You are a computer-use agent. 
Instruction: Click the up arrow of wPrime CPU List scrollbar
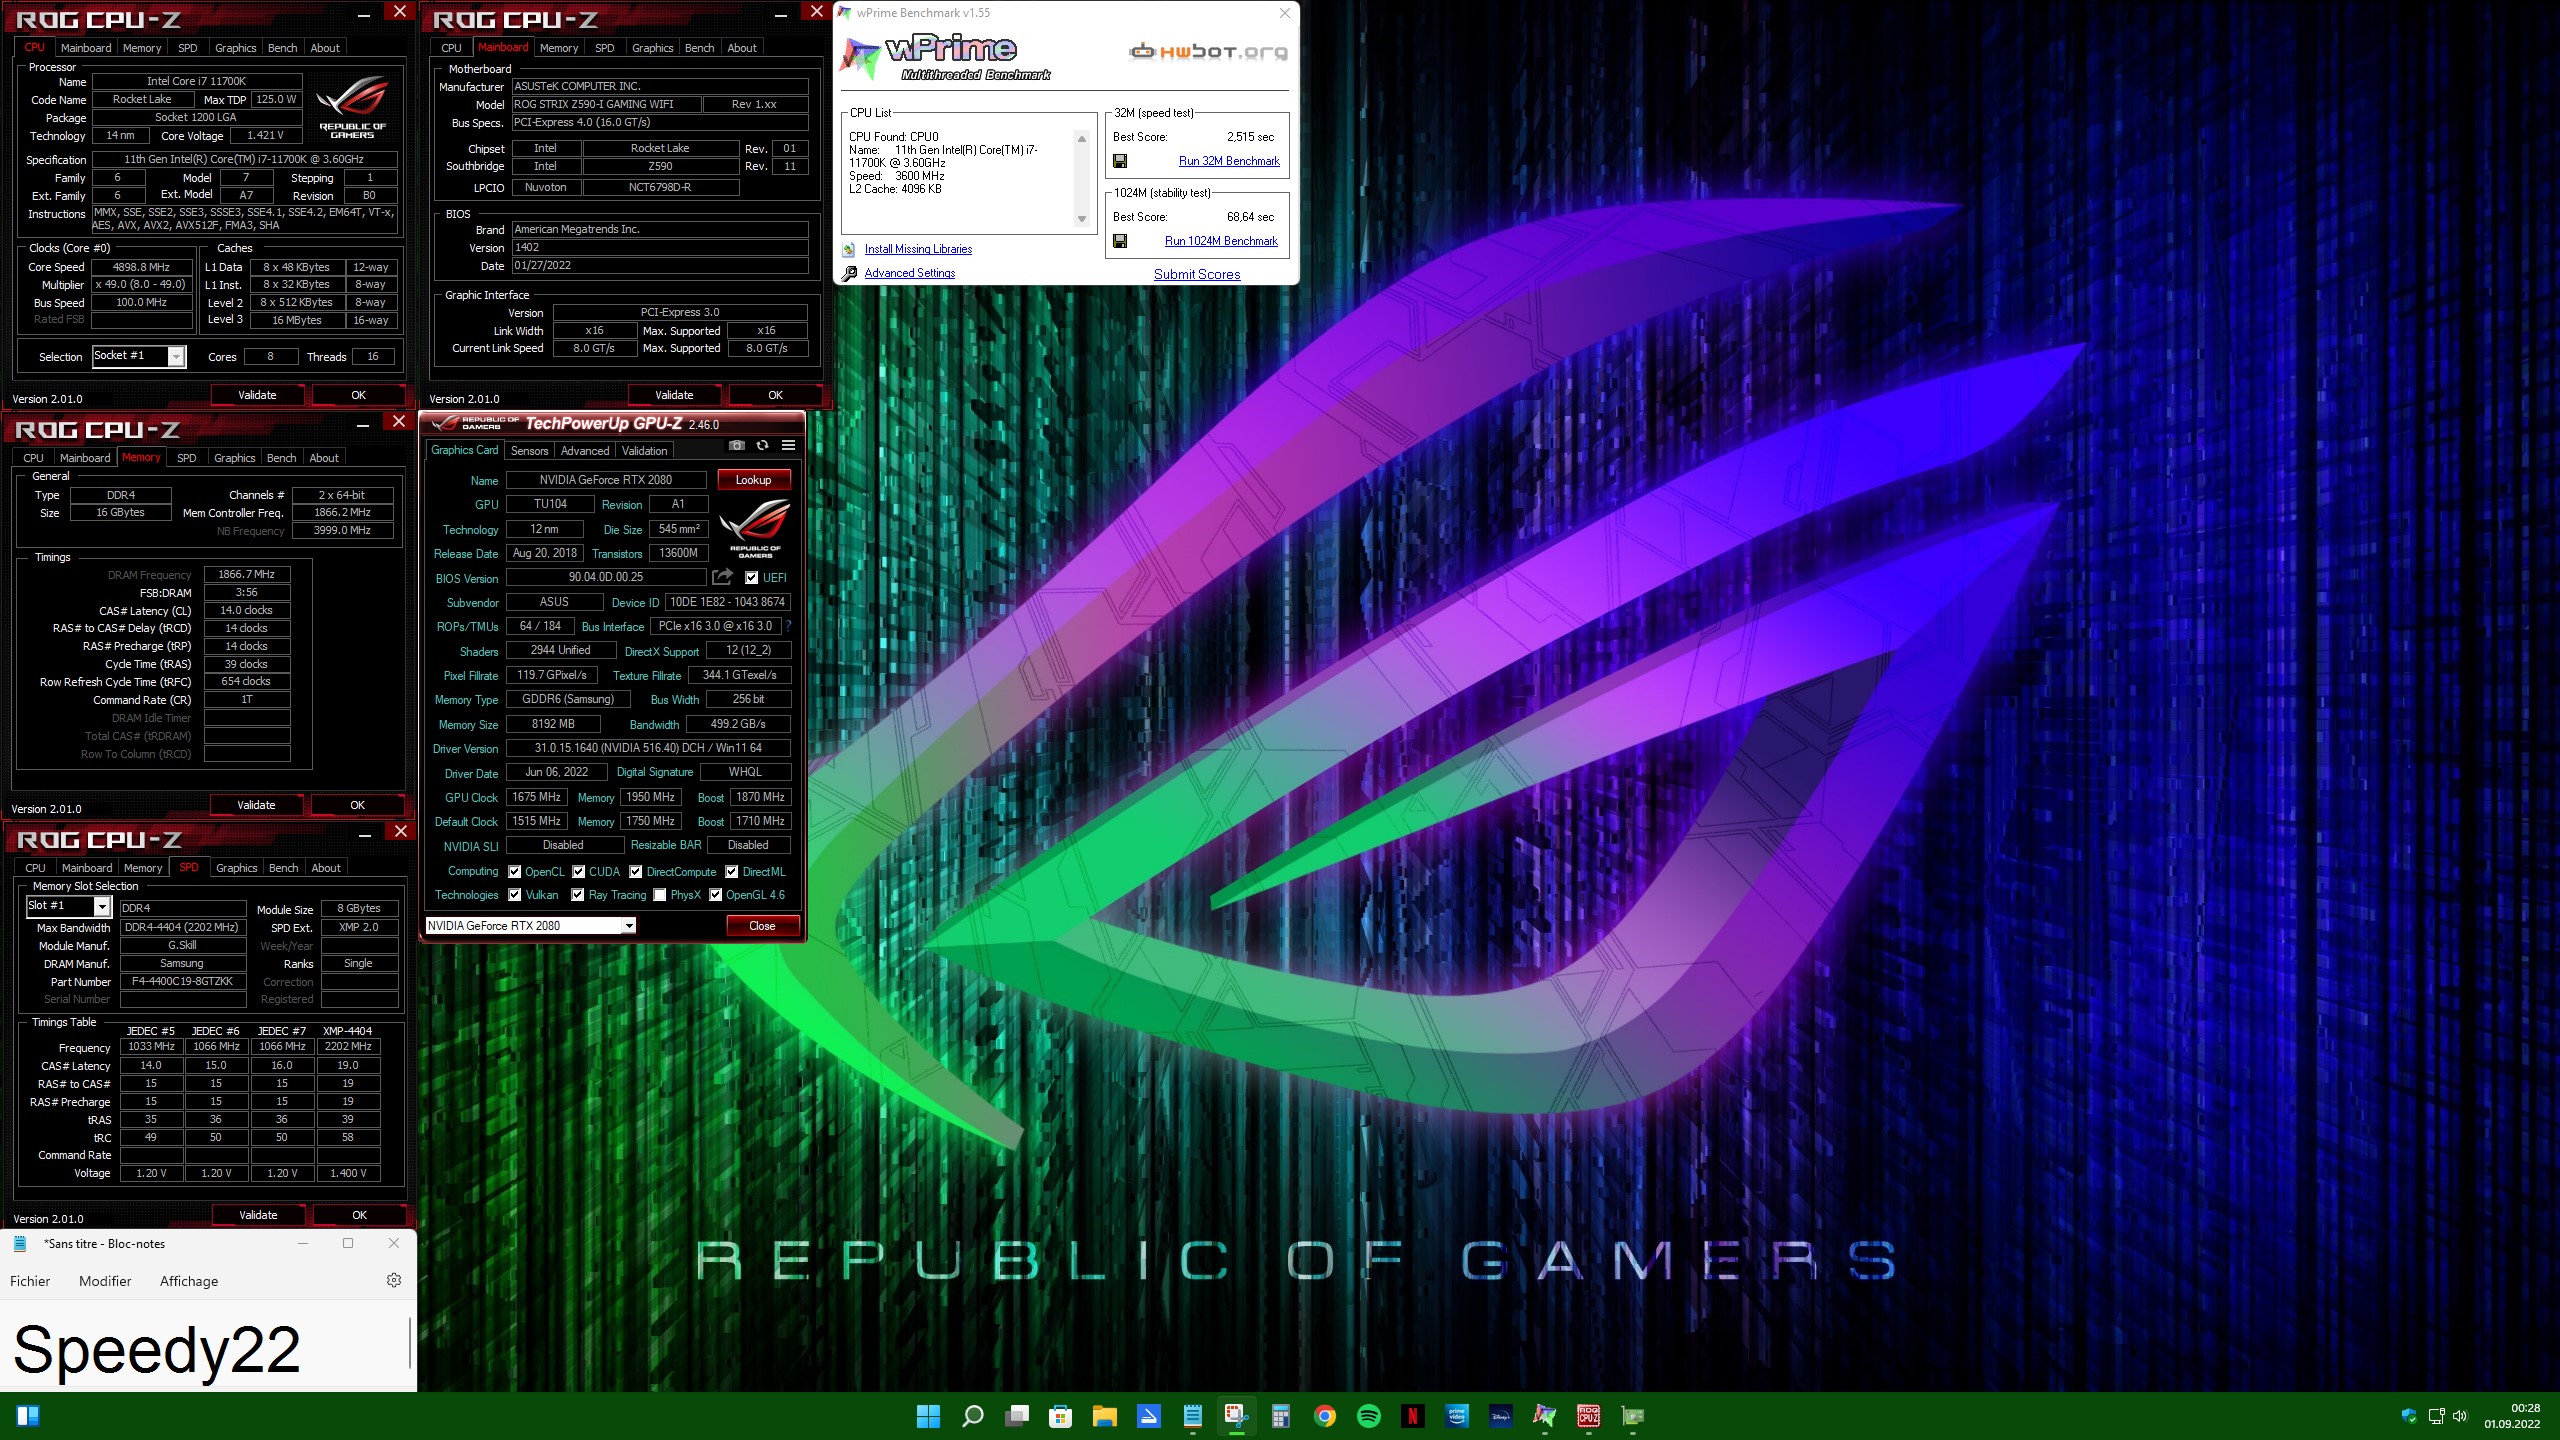point(1082,139)
